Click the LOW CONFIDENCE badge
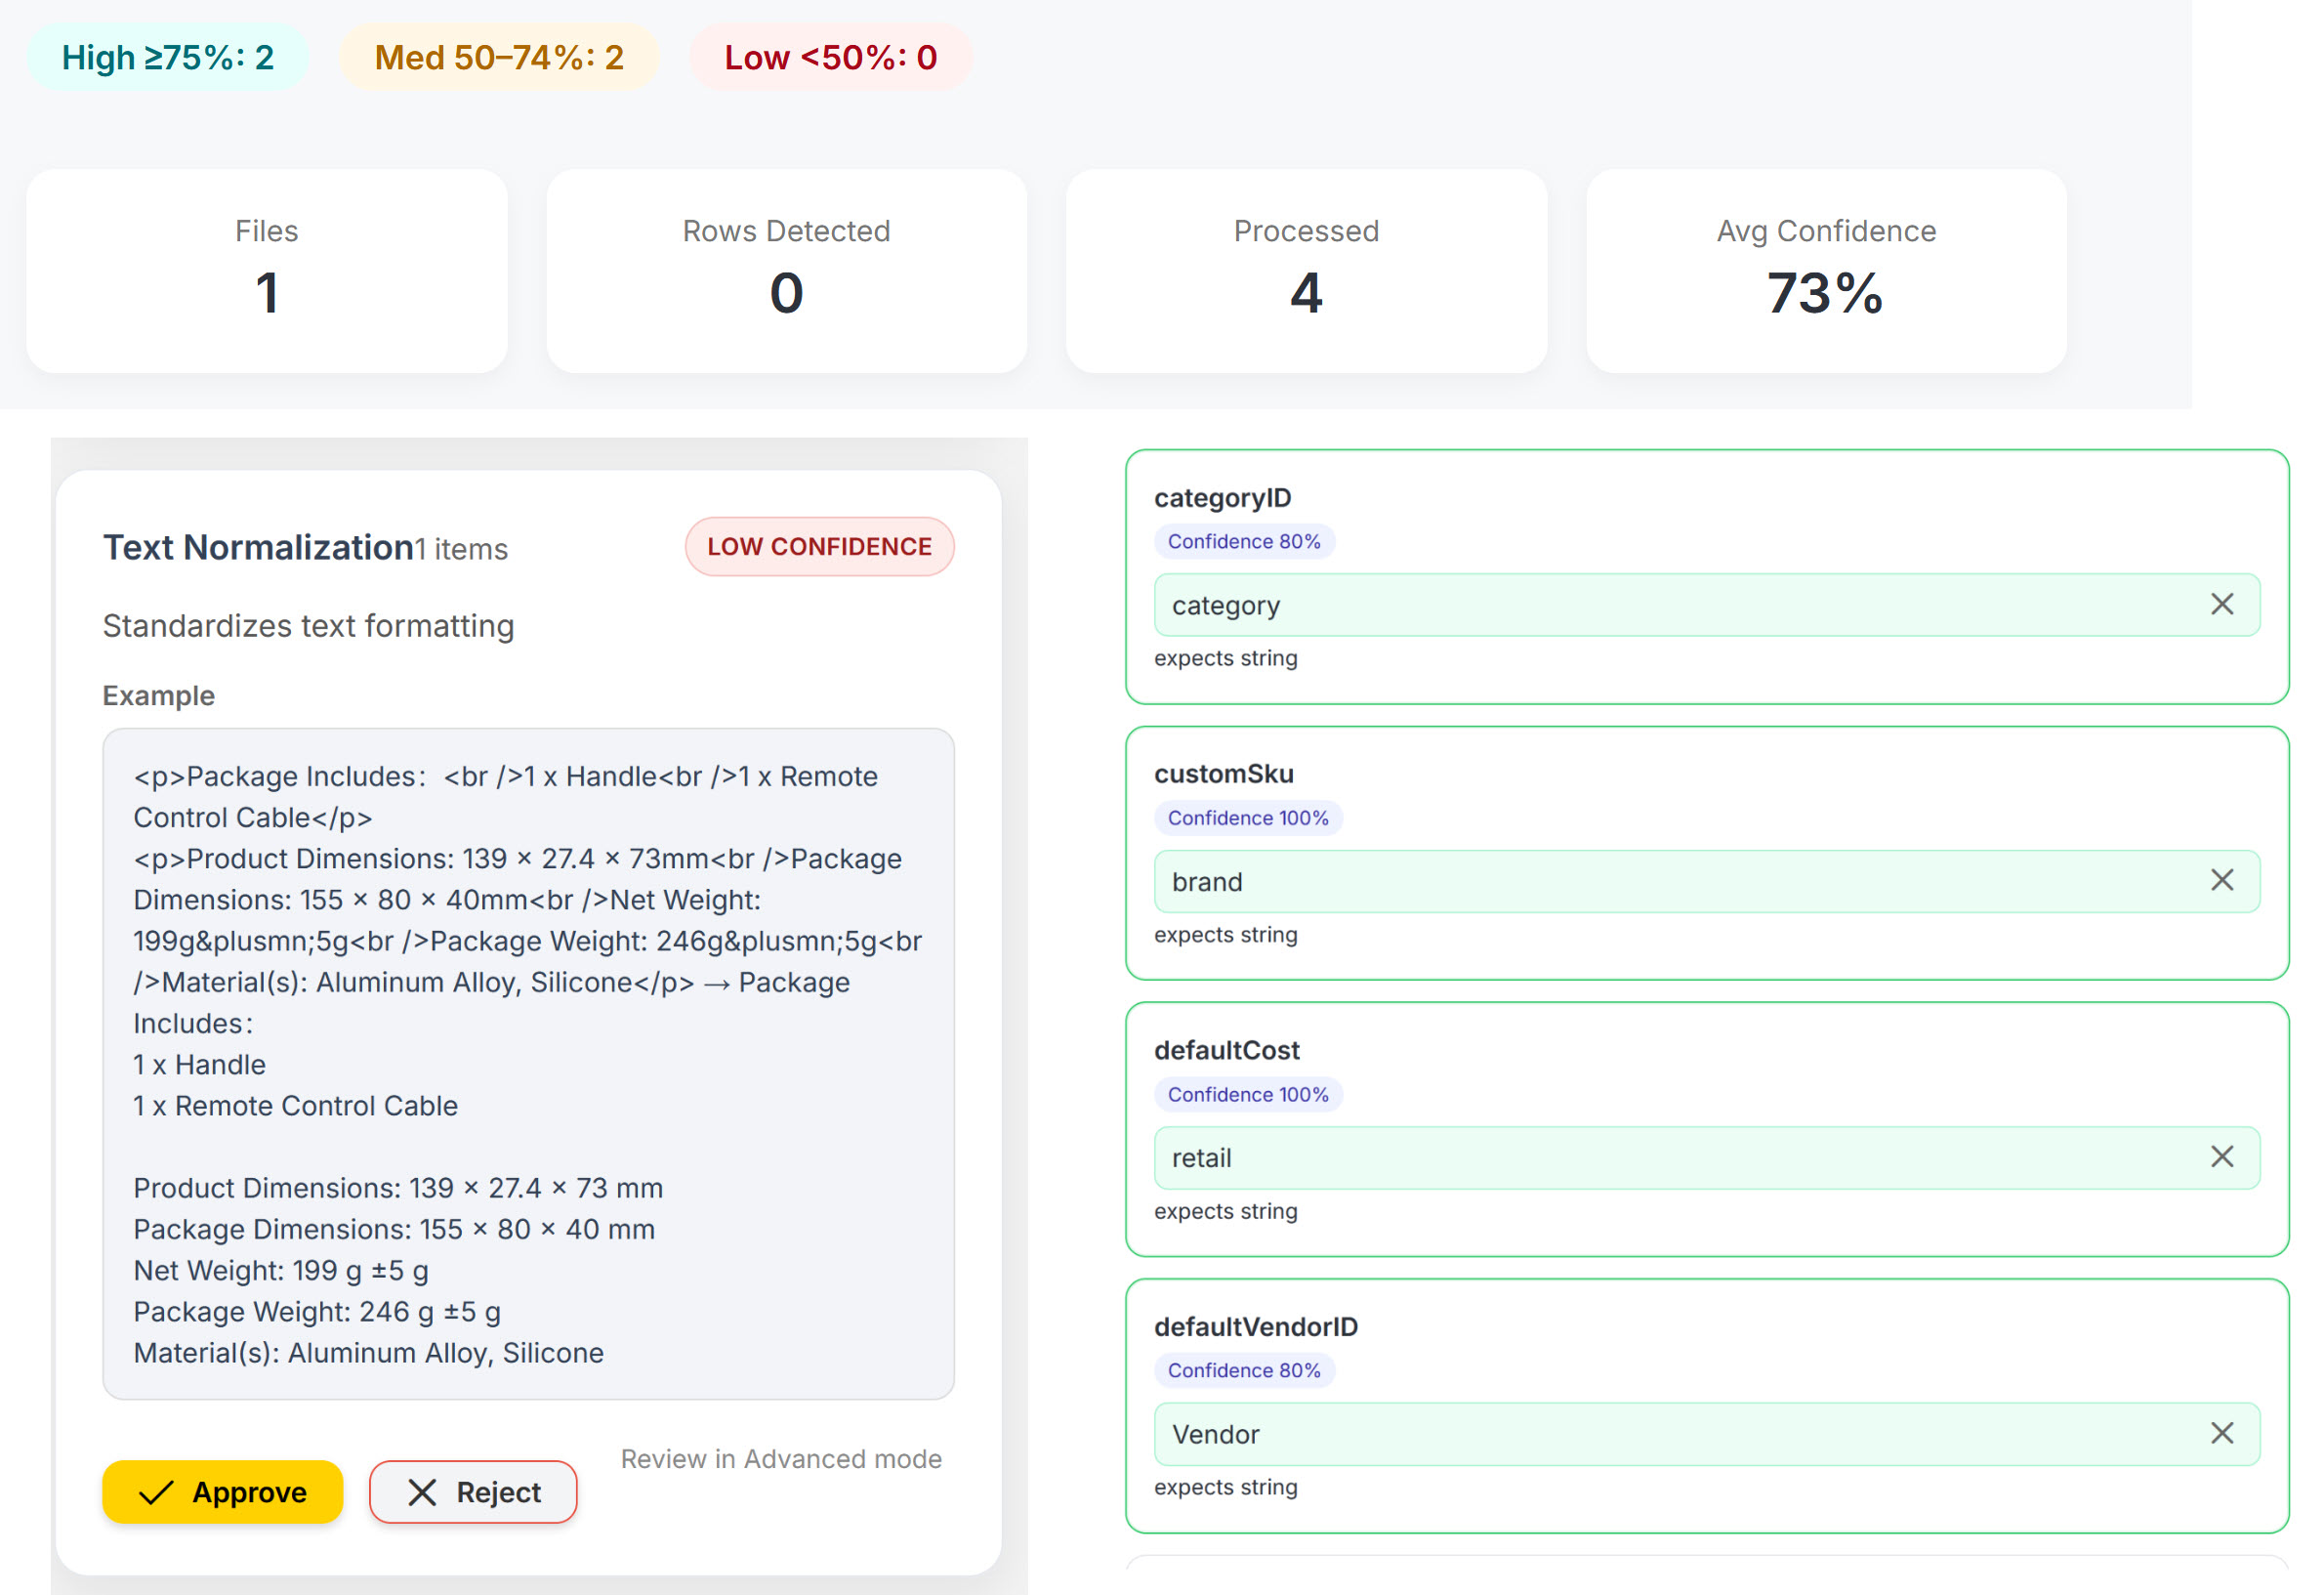The width and height of the screenshot is (2324, 1595). point(819,546)
